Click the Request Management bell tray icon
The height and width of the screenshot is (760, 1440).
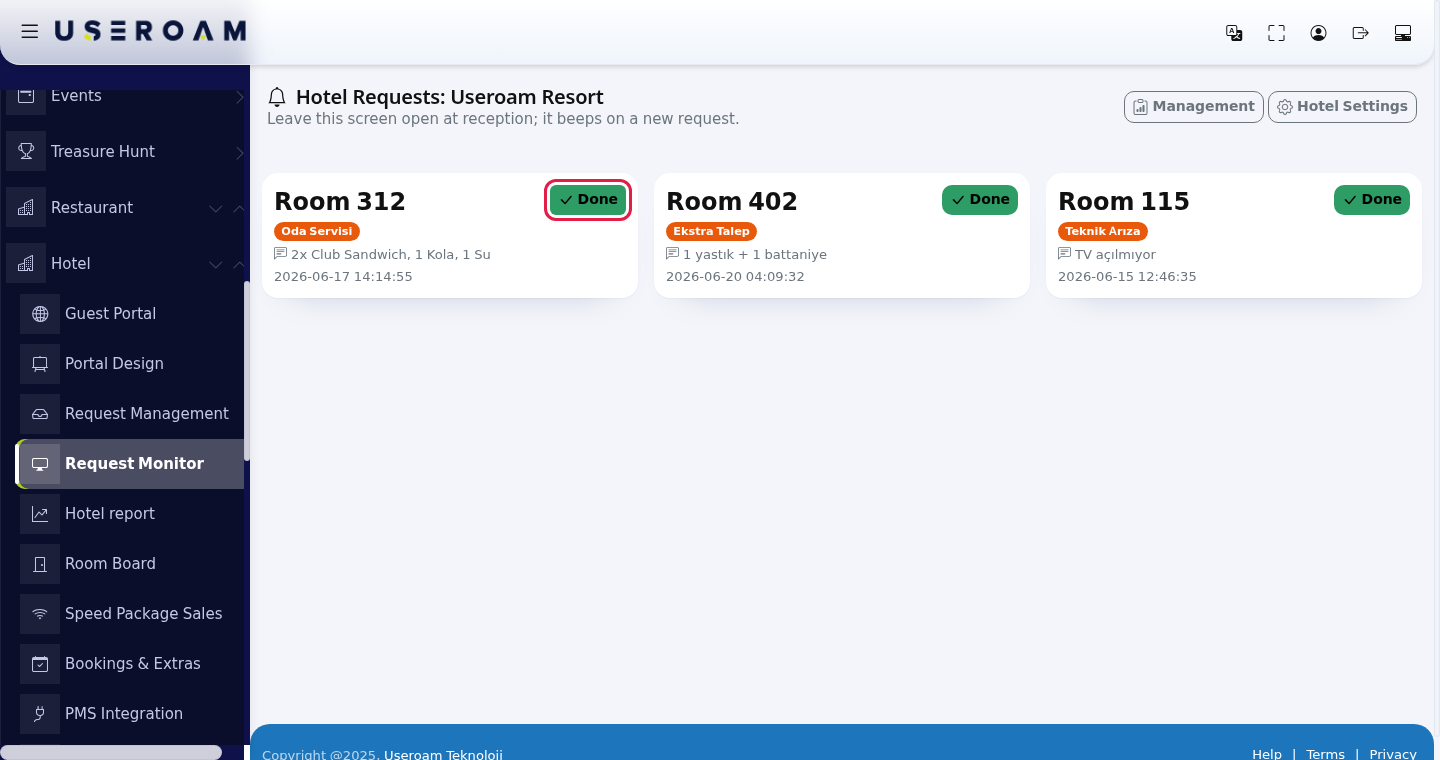tap(40, 414)
